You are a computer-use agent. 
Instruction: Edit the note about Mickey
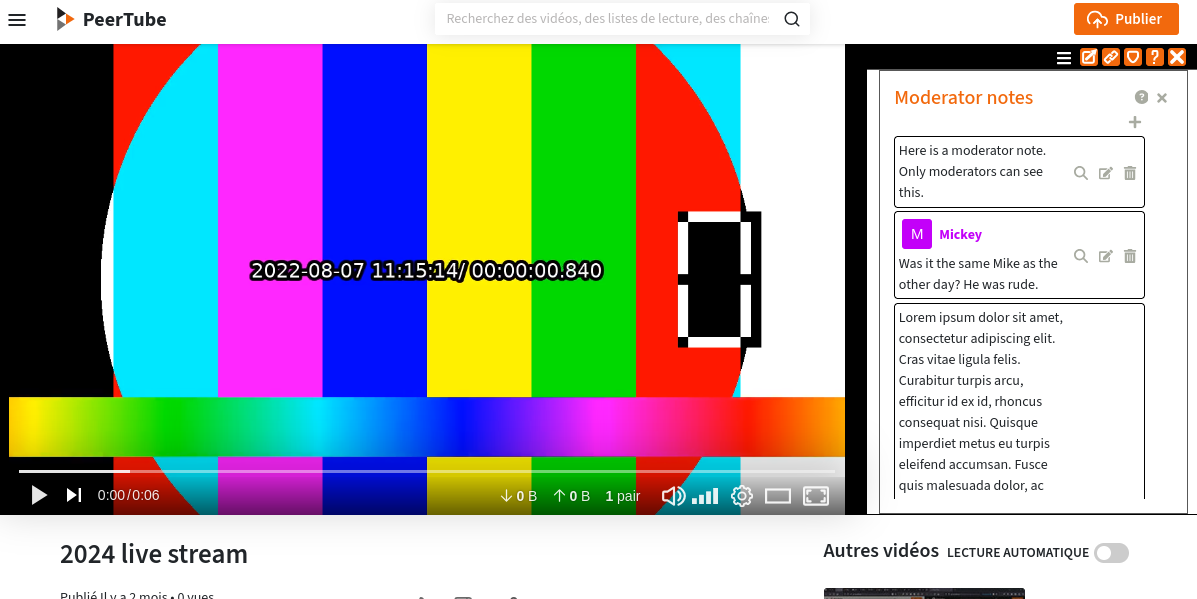point(1105,256)
